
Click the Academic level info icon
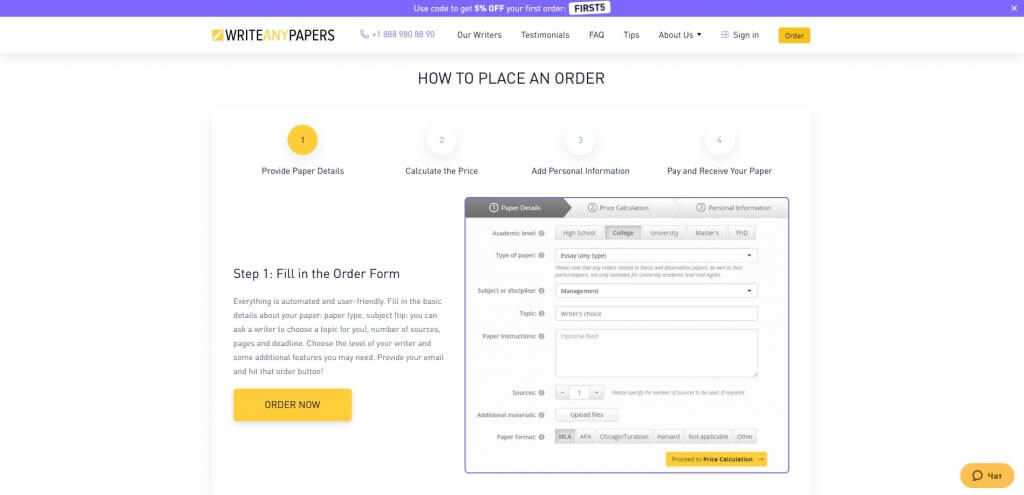[541, 233]
